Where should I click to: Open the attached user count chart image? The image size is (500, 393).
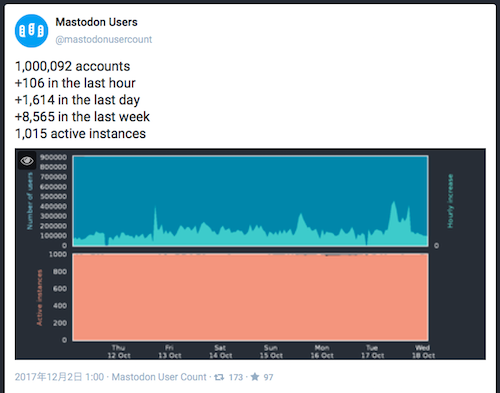(250, 254)
